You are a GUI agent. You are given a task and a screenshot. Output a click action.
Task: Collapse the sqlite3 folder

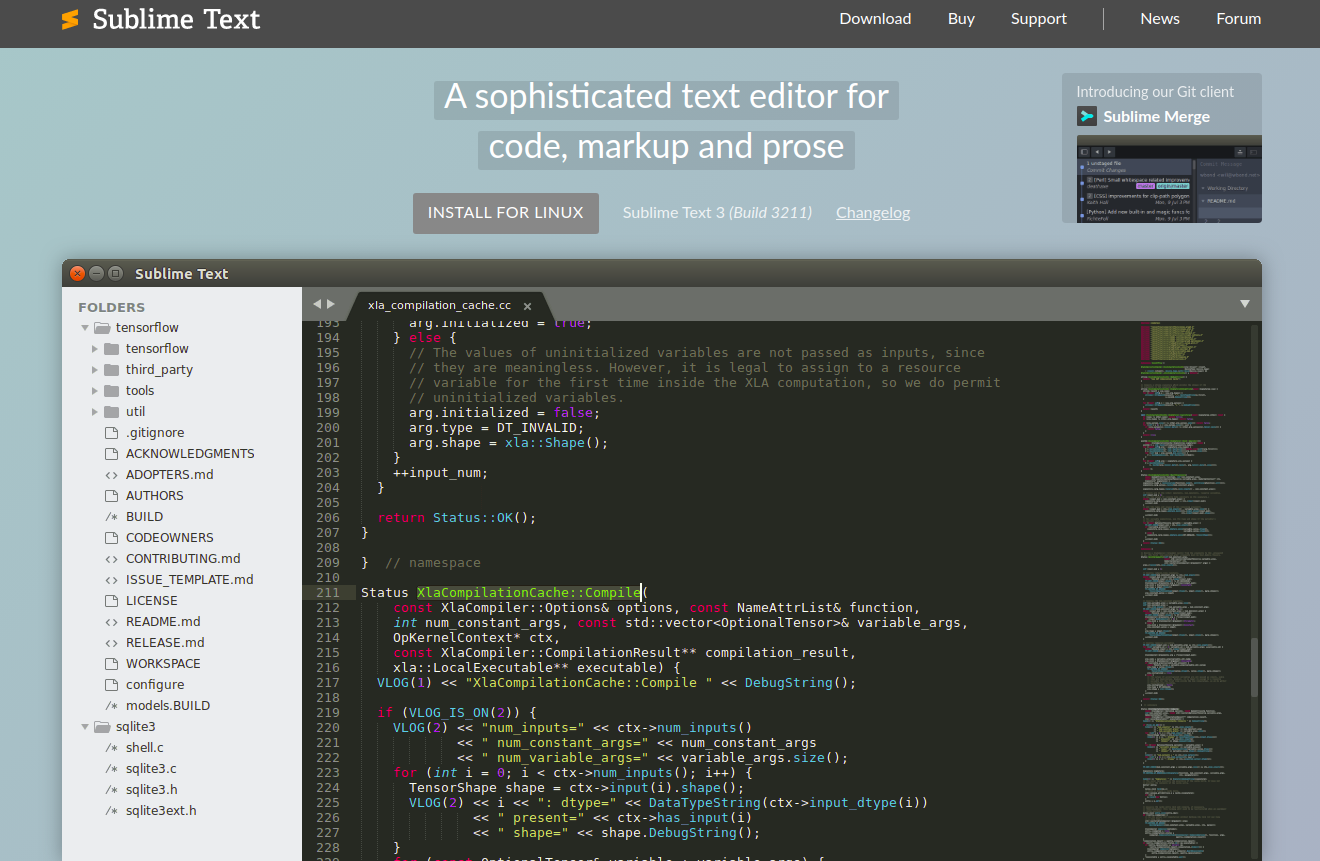click(x=85, y=726)
